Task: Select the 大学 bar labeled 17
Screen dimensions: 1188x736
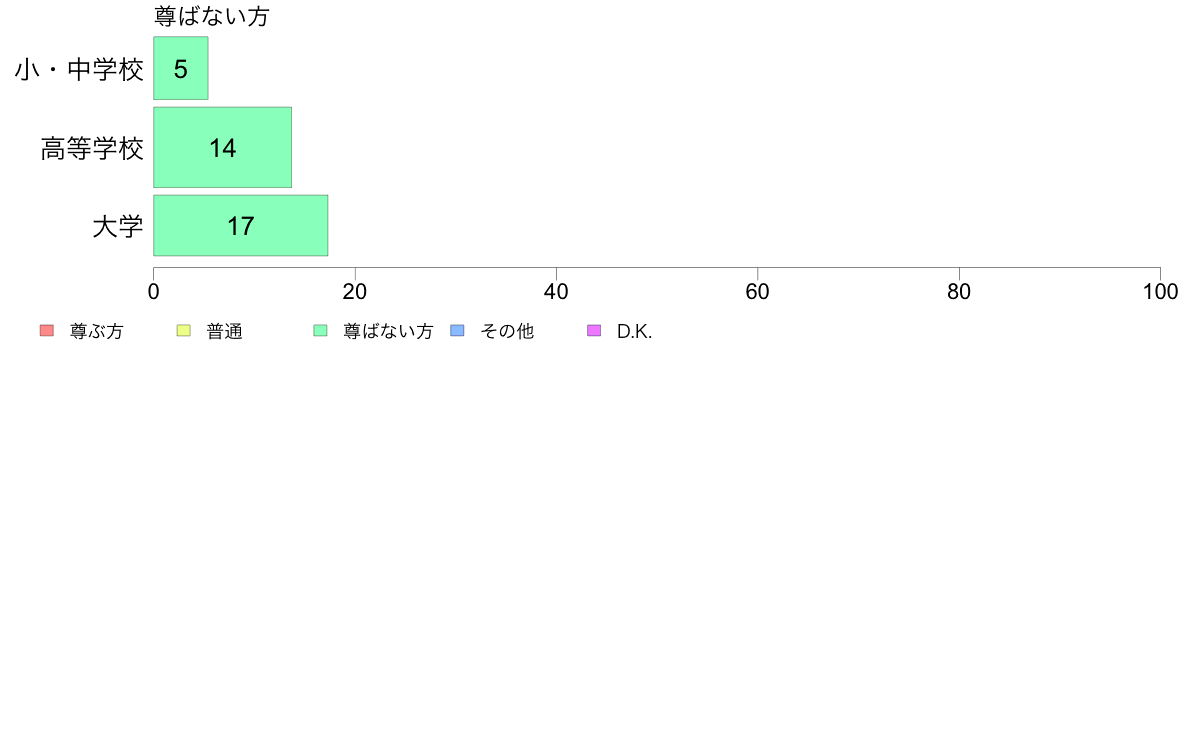Action: coord(241,226)
